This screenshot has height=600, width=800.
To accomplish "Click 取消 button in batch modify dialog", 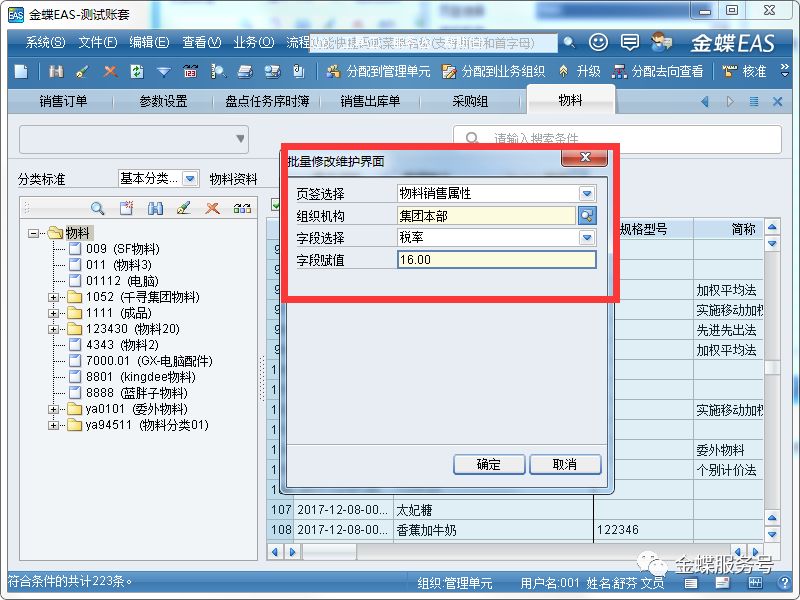I will click(x=565, y=464).
